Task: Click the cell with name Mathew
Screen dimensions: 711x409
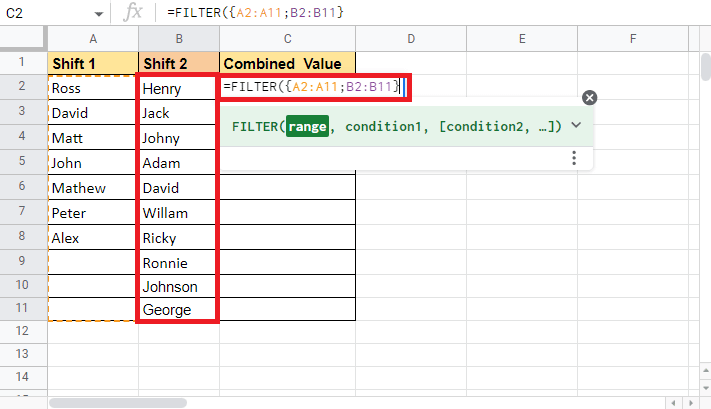Action: [x=92, y=187]
